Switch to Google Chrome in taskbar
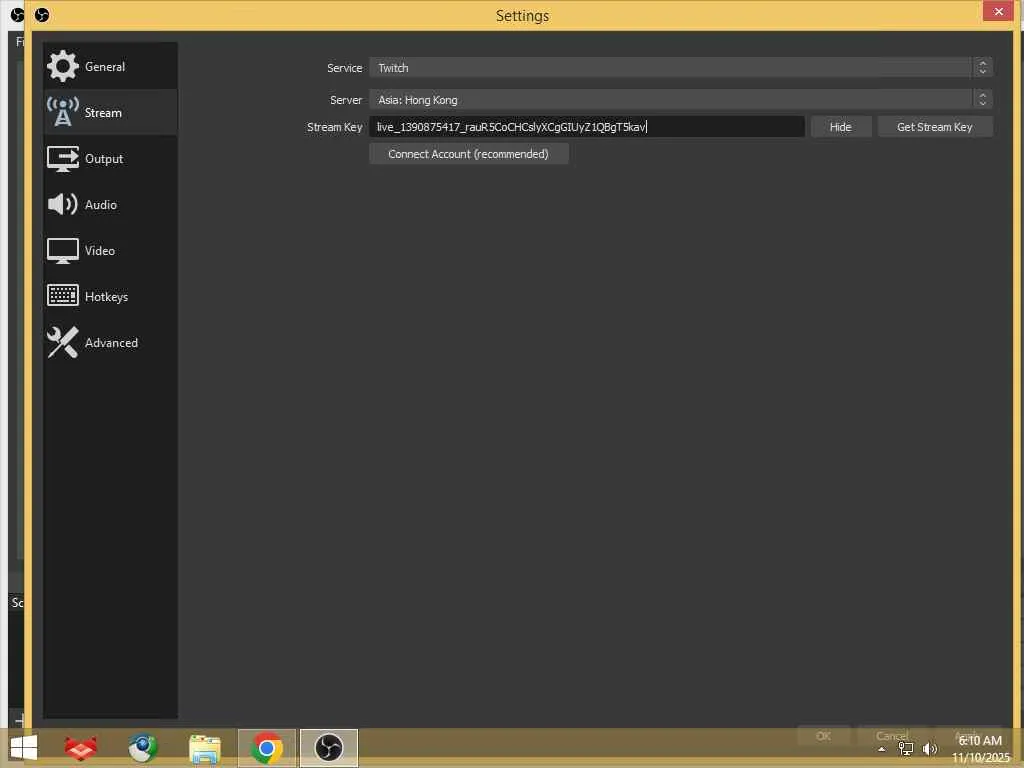 (266, 748)
